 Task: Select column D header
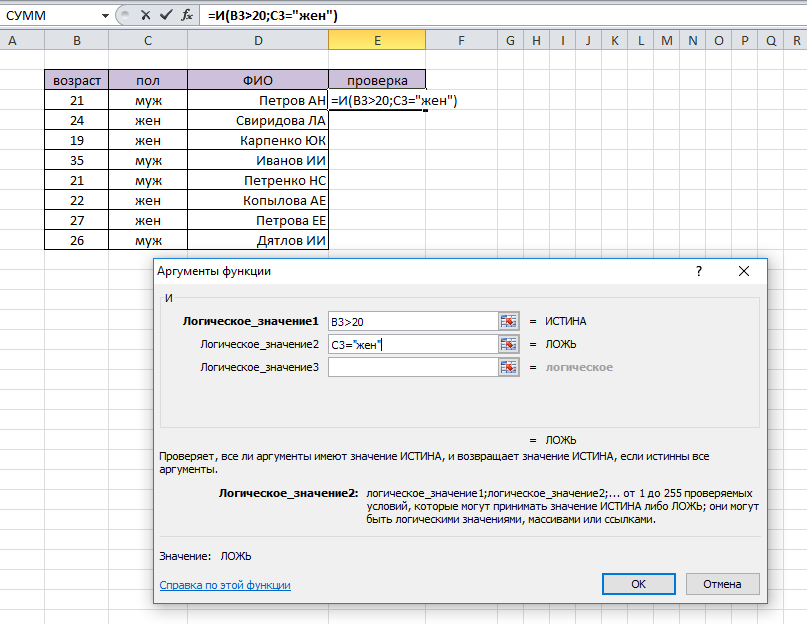click(x=258, y=40)
